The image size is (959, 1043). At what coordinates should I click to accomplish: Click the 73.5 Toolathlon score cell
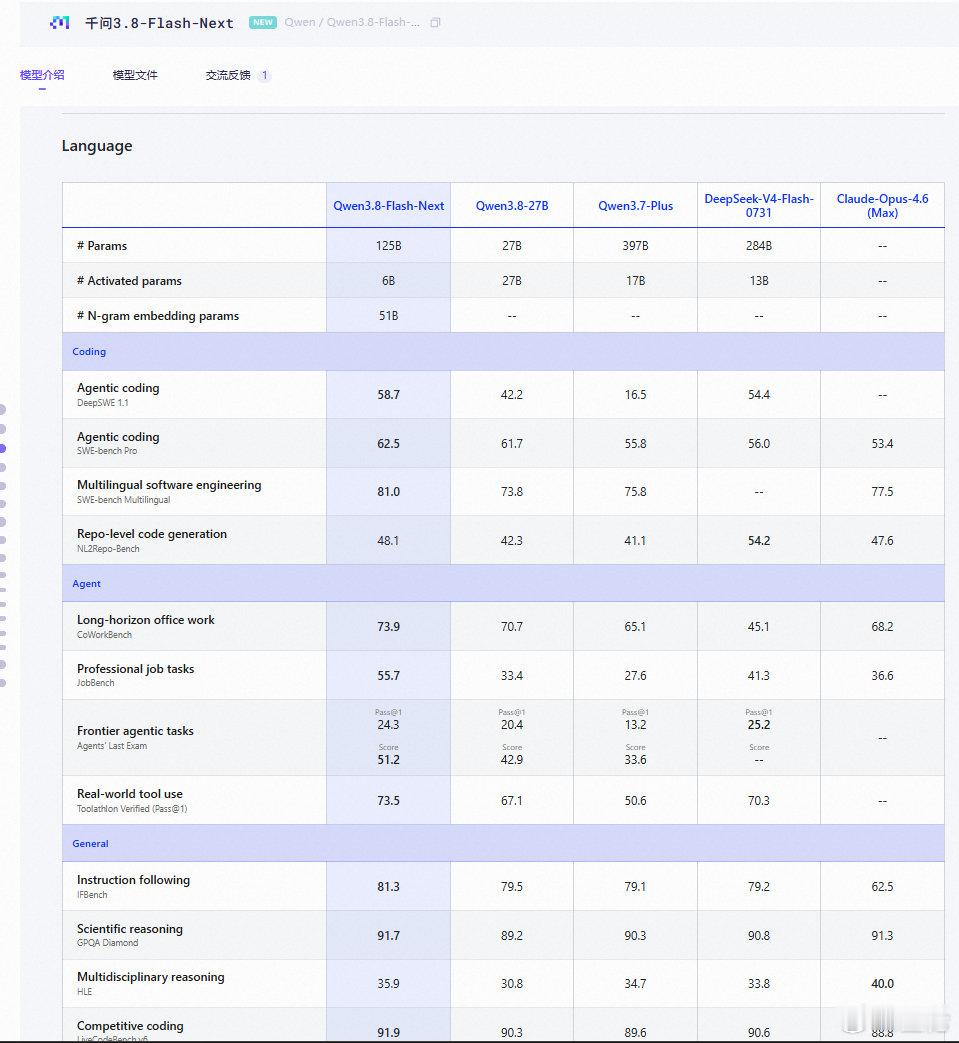point(388,801)
